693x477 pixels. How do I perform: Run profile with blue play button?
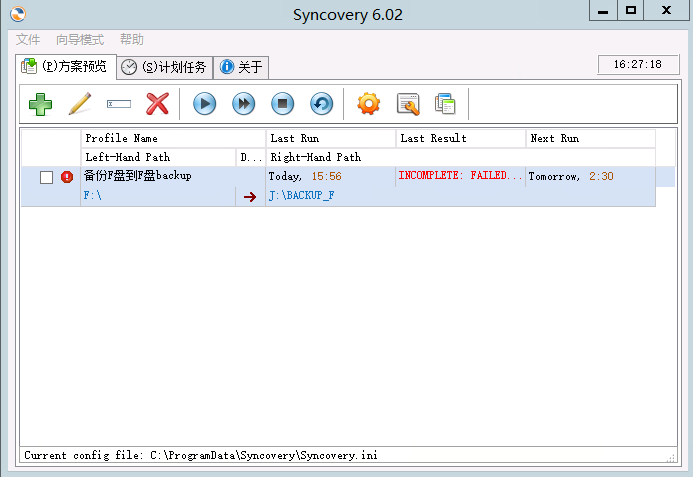(204, 104)
